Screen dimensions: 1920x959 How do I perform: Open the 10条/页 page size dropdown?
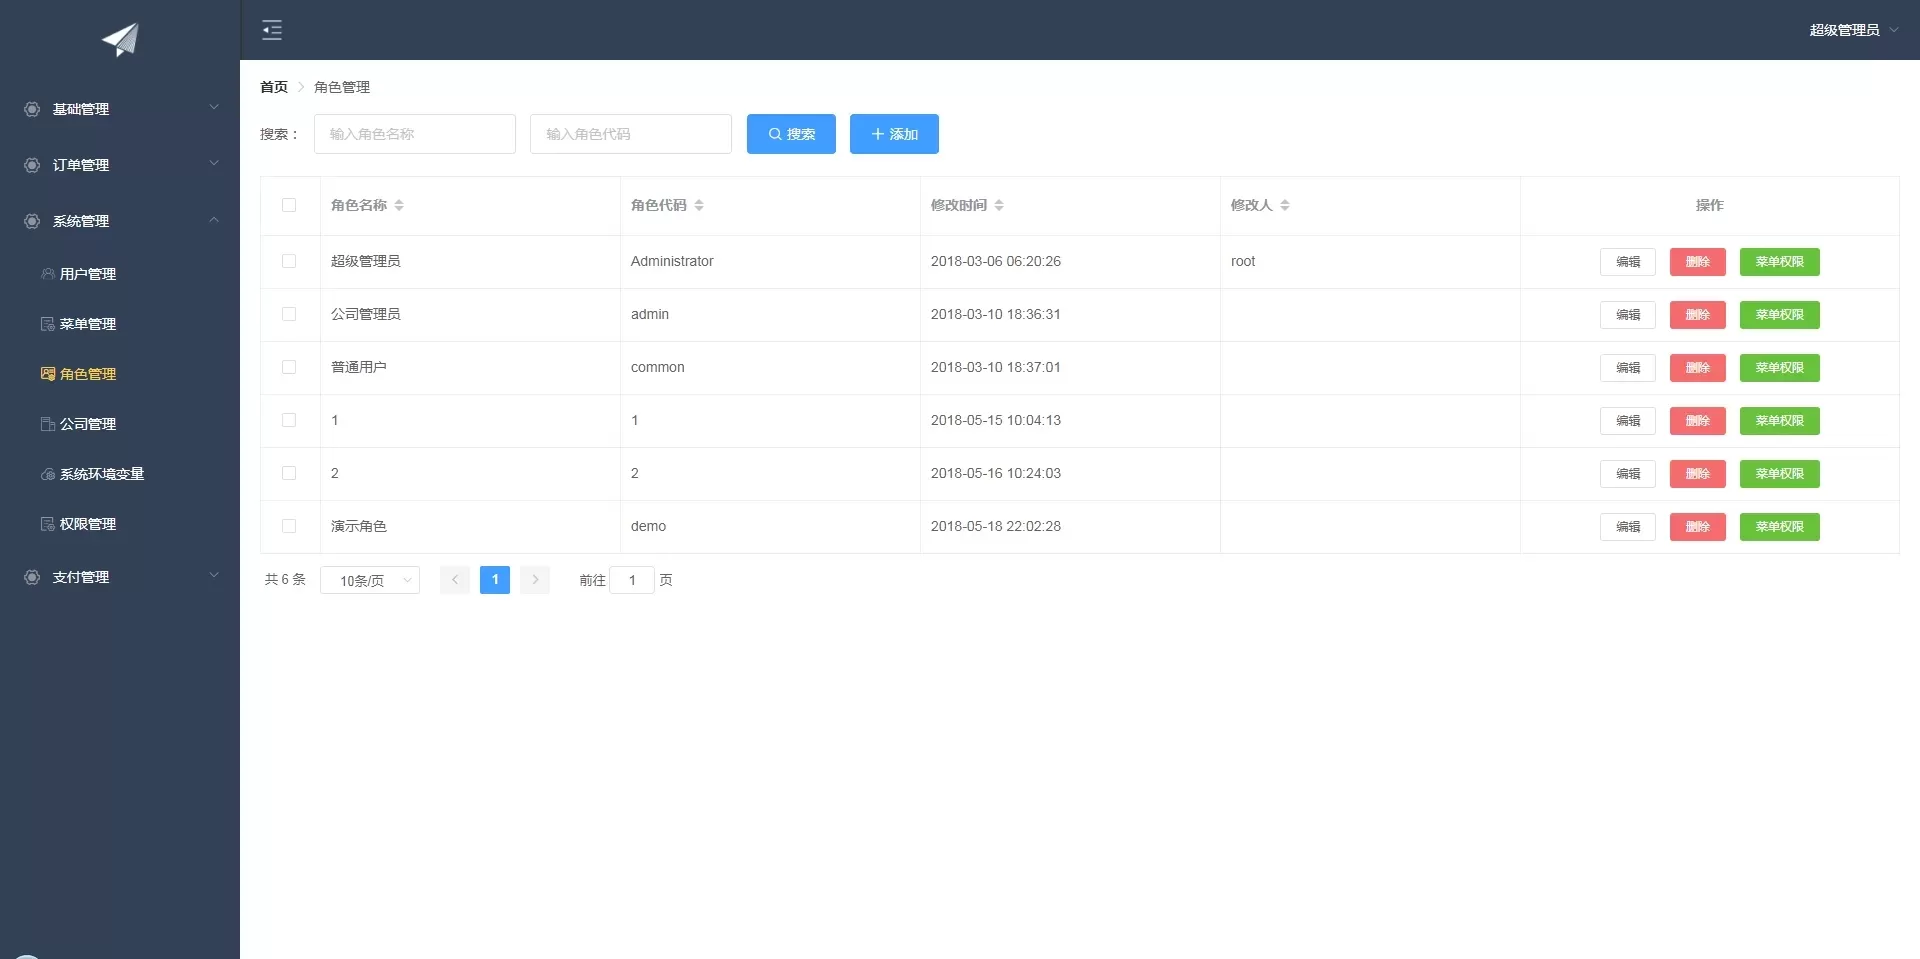[x=370, y=580]
